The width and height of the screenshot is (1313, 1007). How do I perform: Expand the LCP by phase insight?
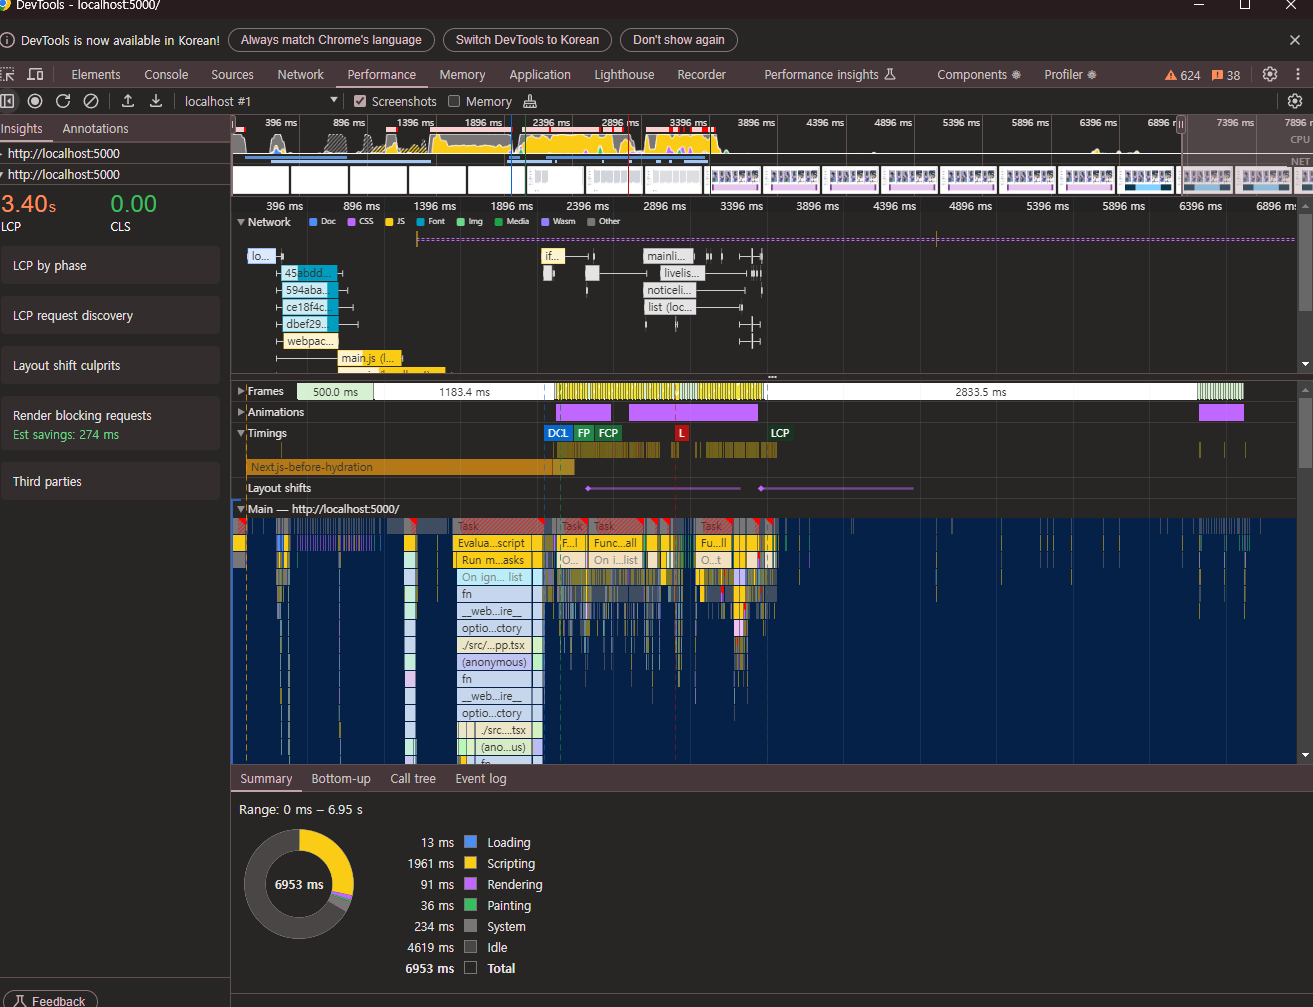tap(110, 265)
